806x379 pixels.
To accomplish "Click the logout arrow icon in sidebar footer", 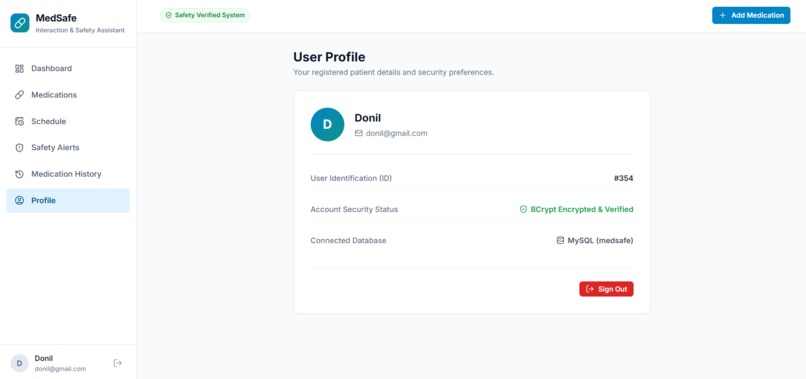I will (x=118, y=363).
